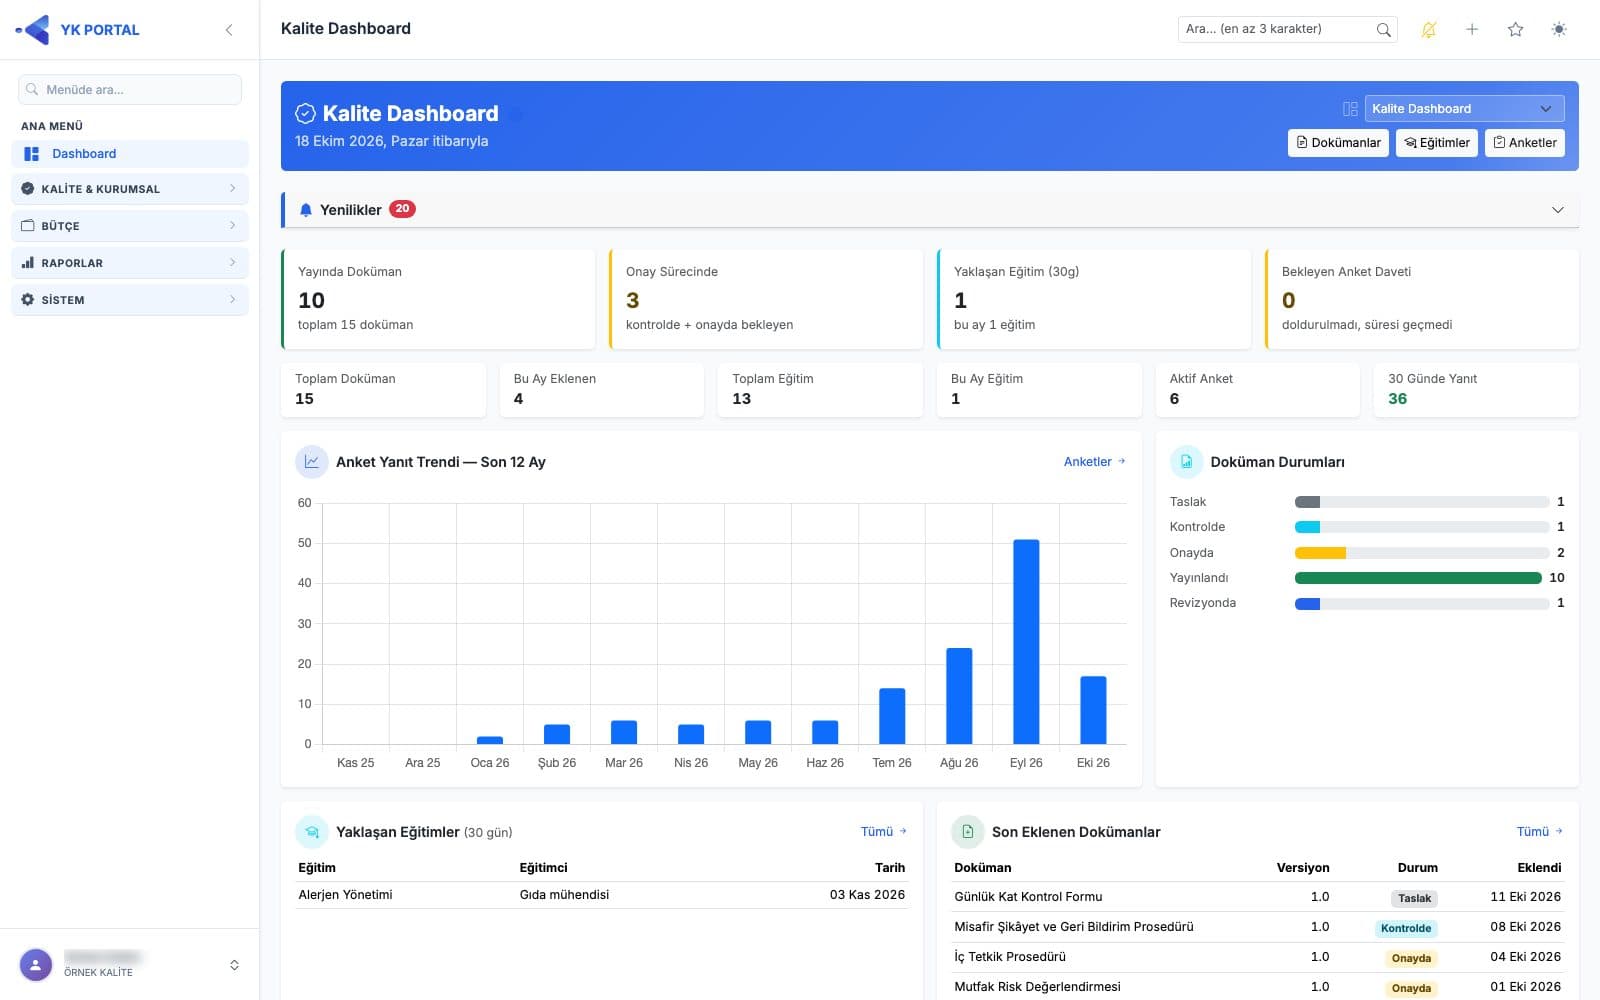Expand the Kalite & Kurumsal menu
The height and width of the screenshot is (1000, 1600).
[x=130, y=189]
